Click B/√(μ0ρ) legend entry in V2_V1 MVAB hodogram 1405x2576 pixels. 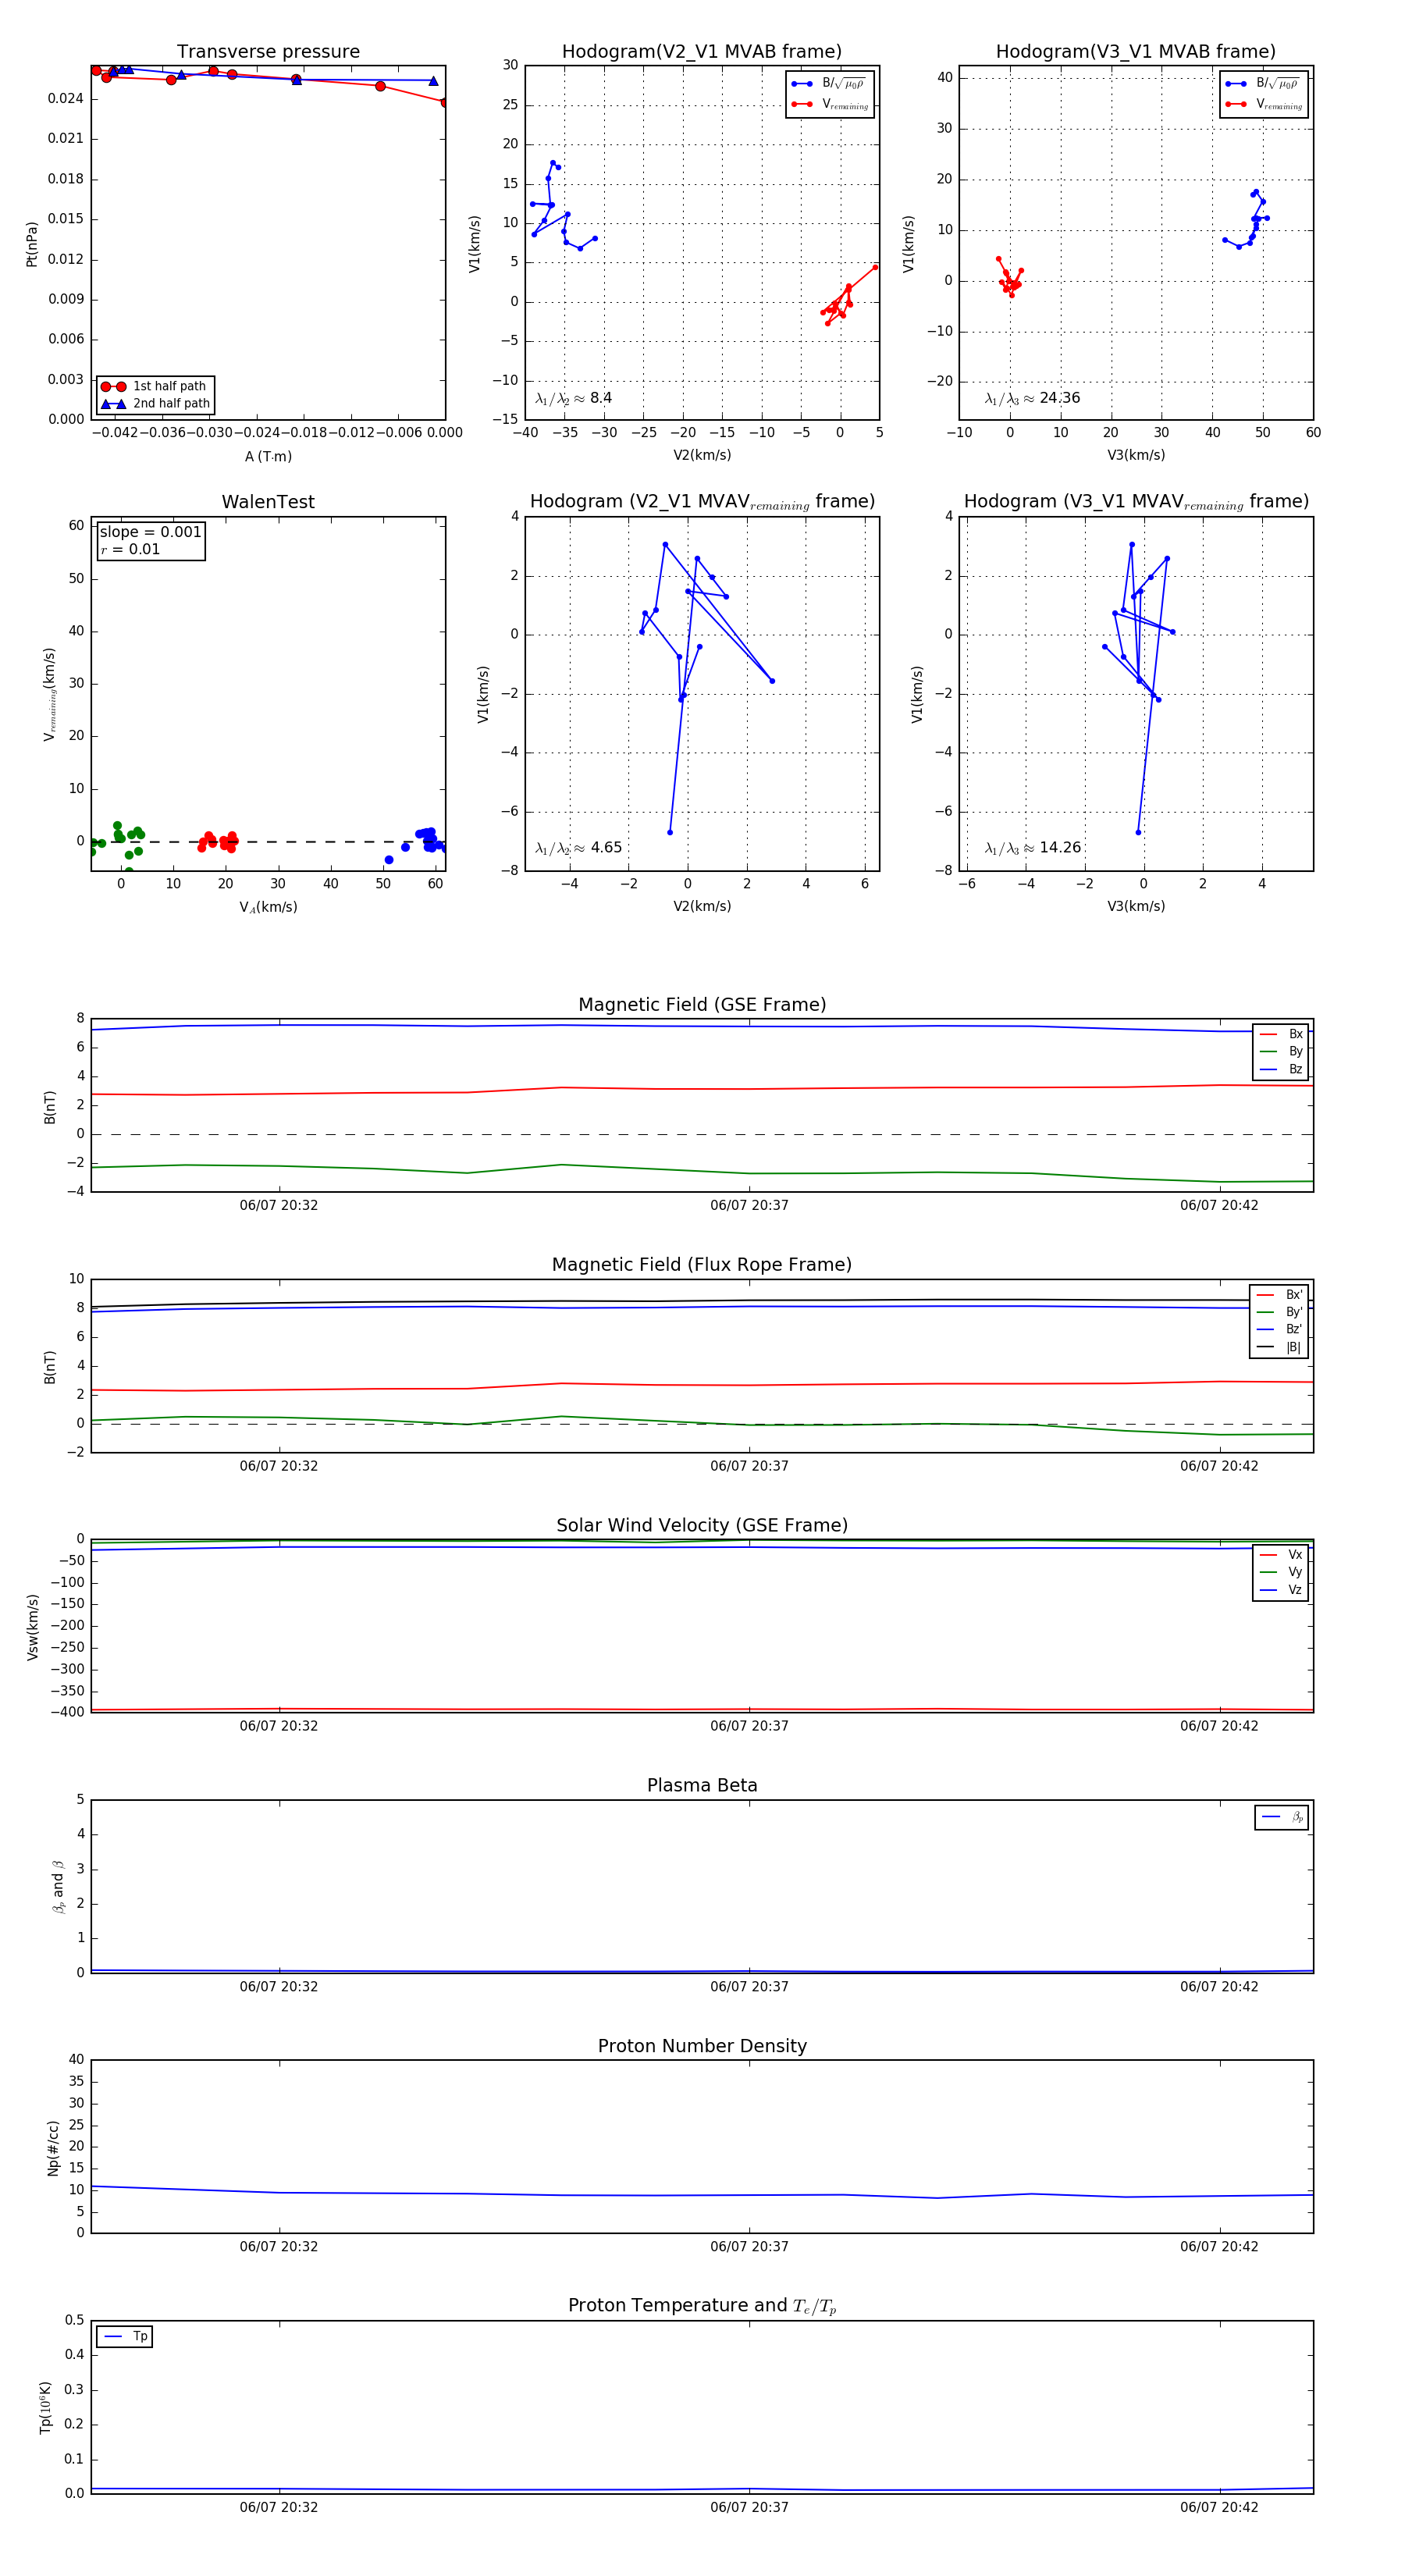(829, 84)
